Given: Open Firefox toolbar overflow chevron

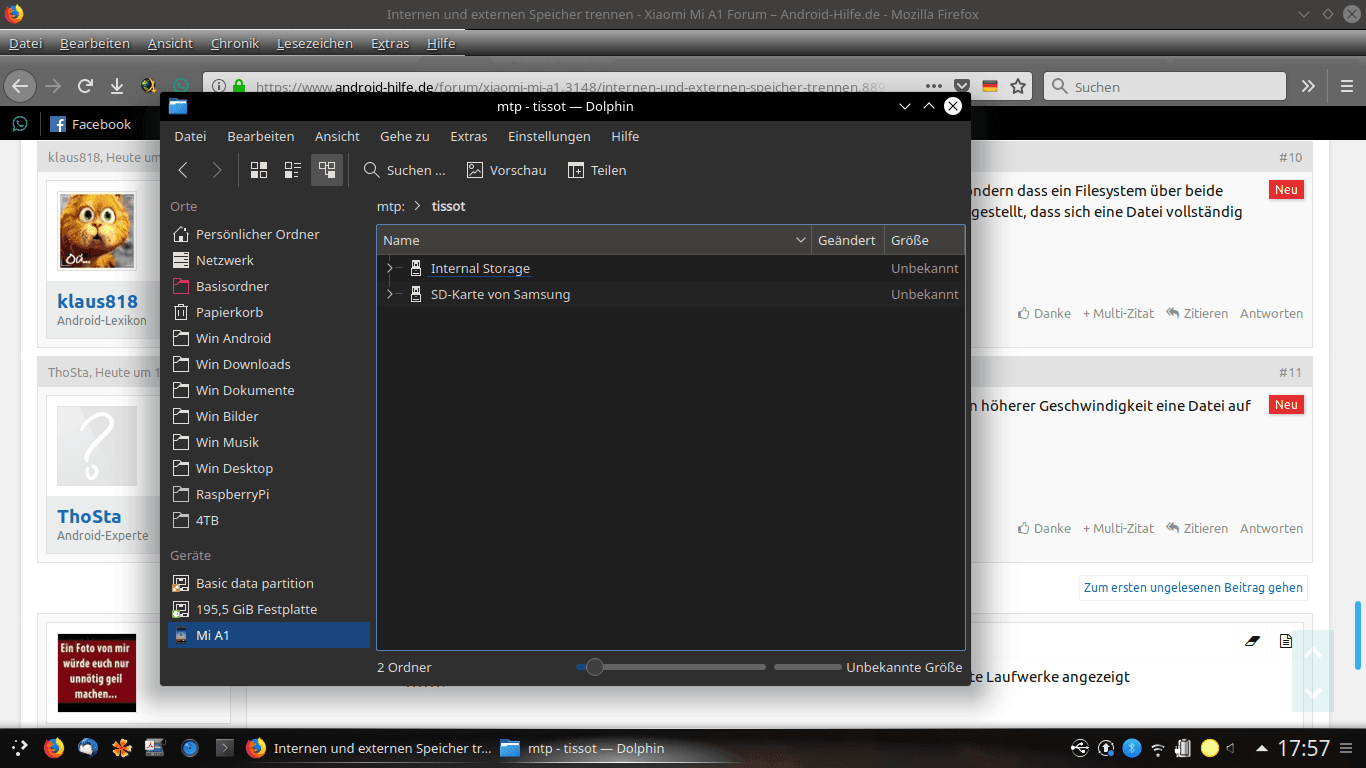Looking at the screenshot, I should [x=1308, y=87].
